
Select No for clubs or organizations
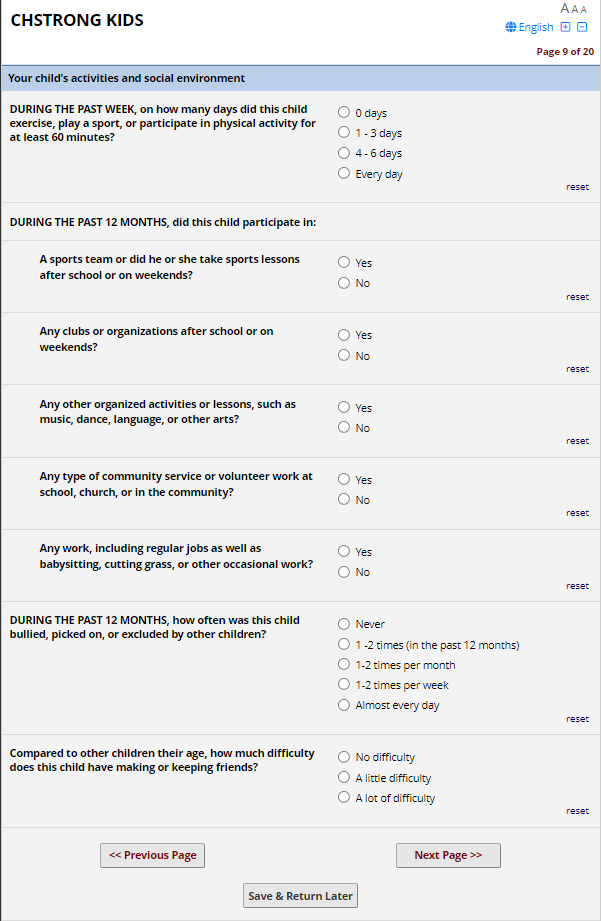[x=344, y=355]
